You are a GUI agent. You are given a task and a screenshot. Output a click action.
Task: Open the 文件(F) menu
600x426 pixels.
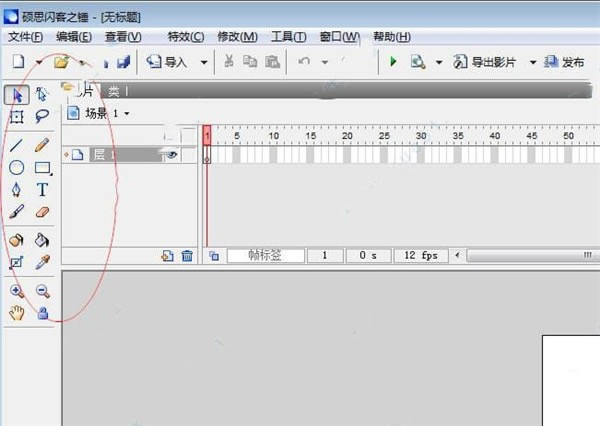point(25,37)
